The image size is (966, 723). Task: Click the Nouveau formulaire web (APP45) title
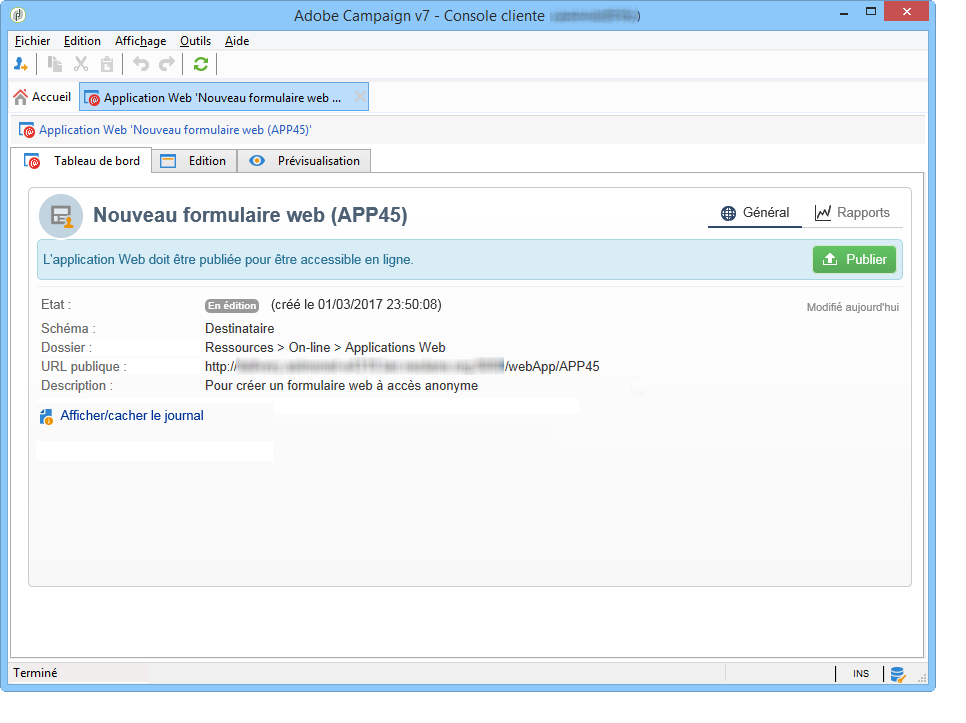250,215
